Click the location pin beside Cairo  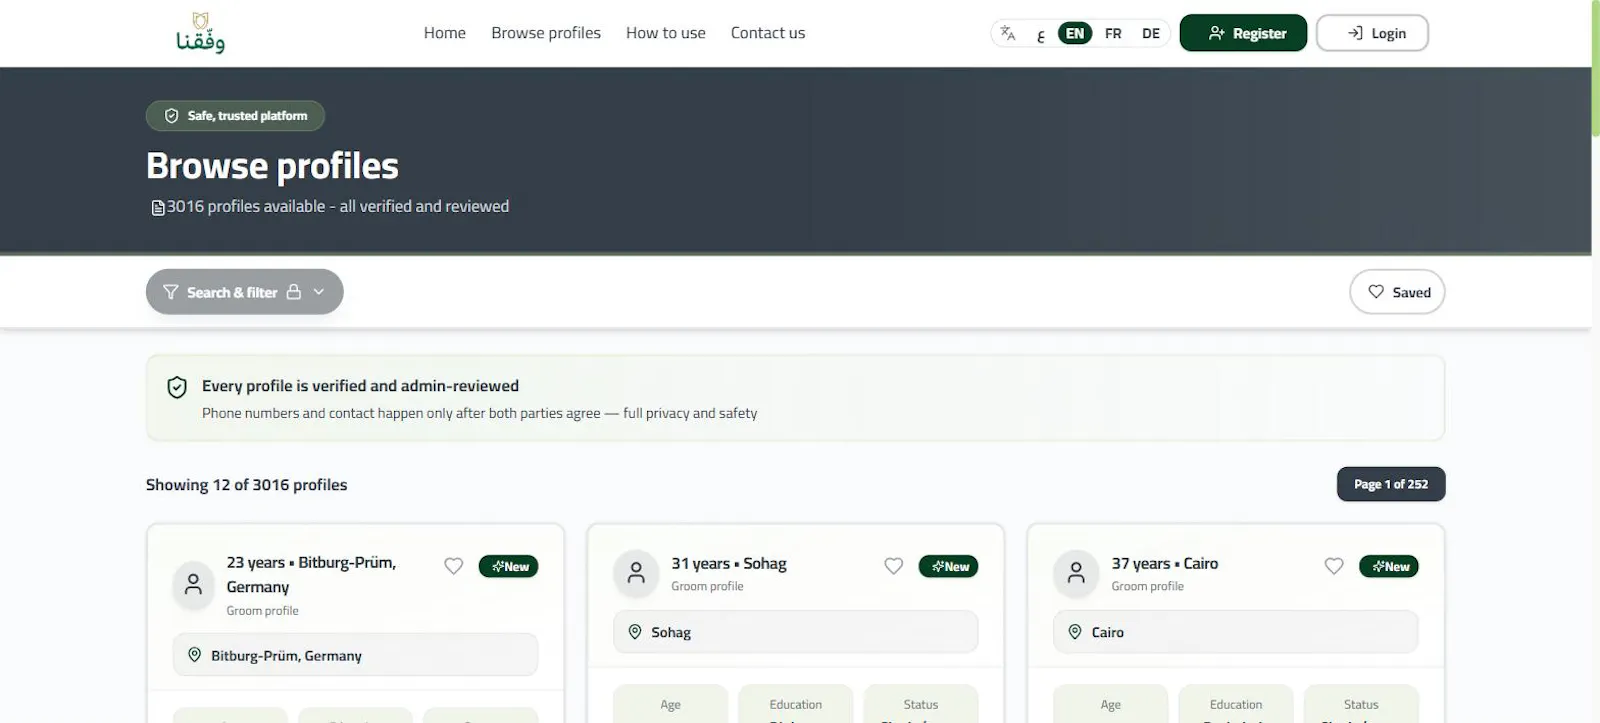point(1075,632)
